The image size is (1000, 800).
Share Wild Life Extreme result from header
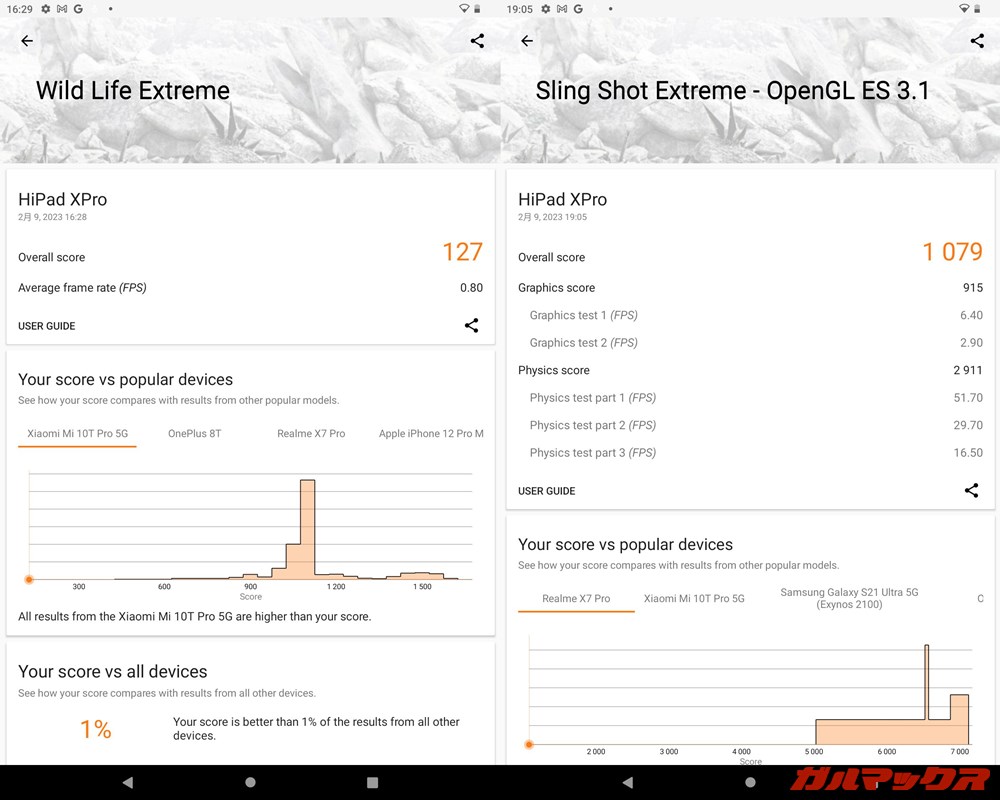point(477,41)
